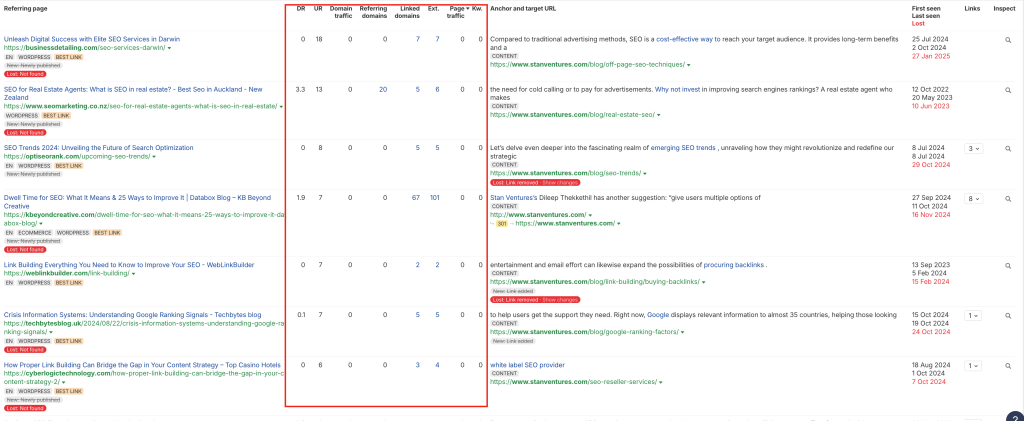Open Links dropdown in techbytesblog.uk row
Screen dimensions: 1024x421
click(x=971, y=315)
